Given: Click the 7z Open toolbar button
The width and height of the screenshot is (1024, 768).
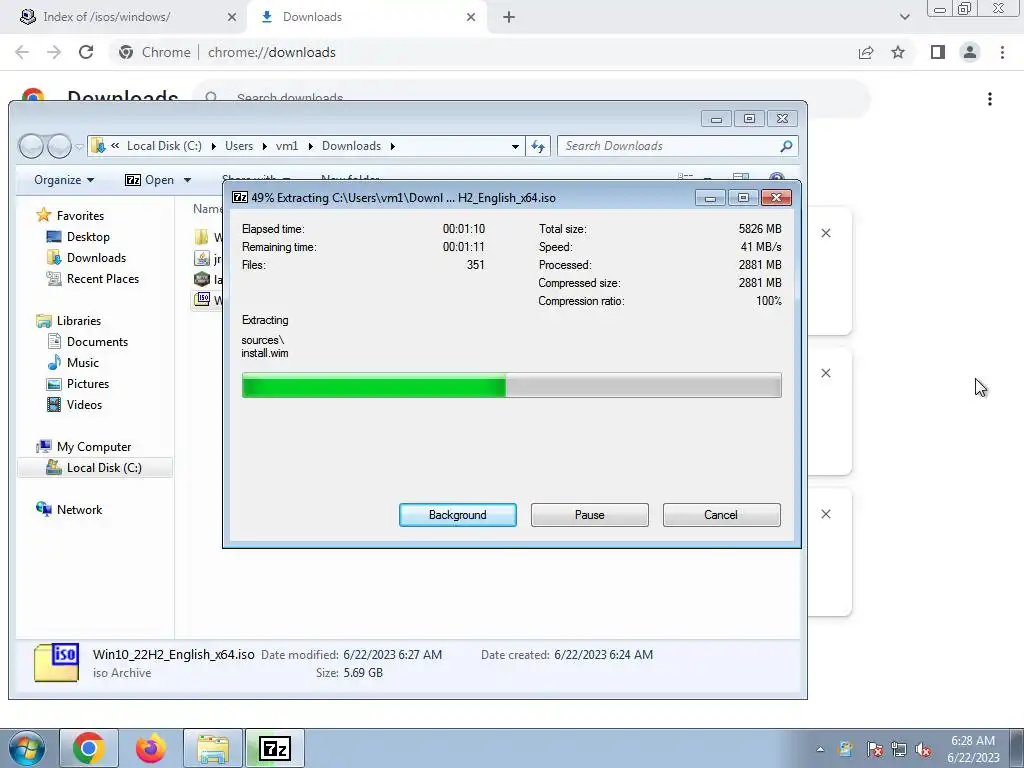Looking at the screenshot, I should tap(150, 180).
